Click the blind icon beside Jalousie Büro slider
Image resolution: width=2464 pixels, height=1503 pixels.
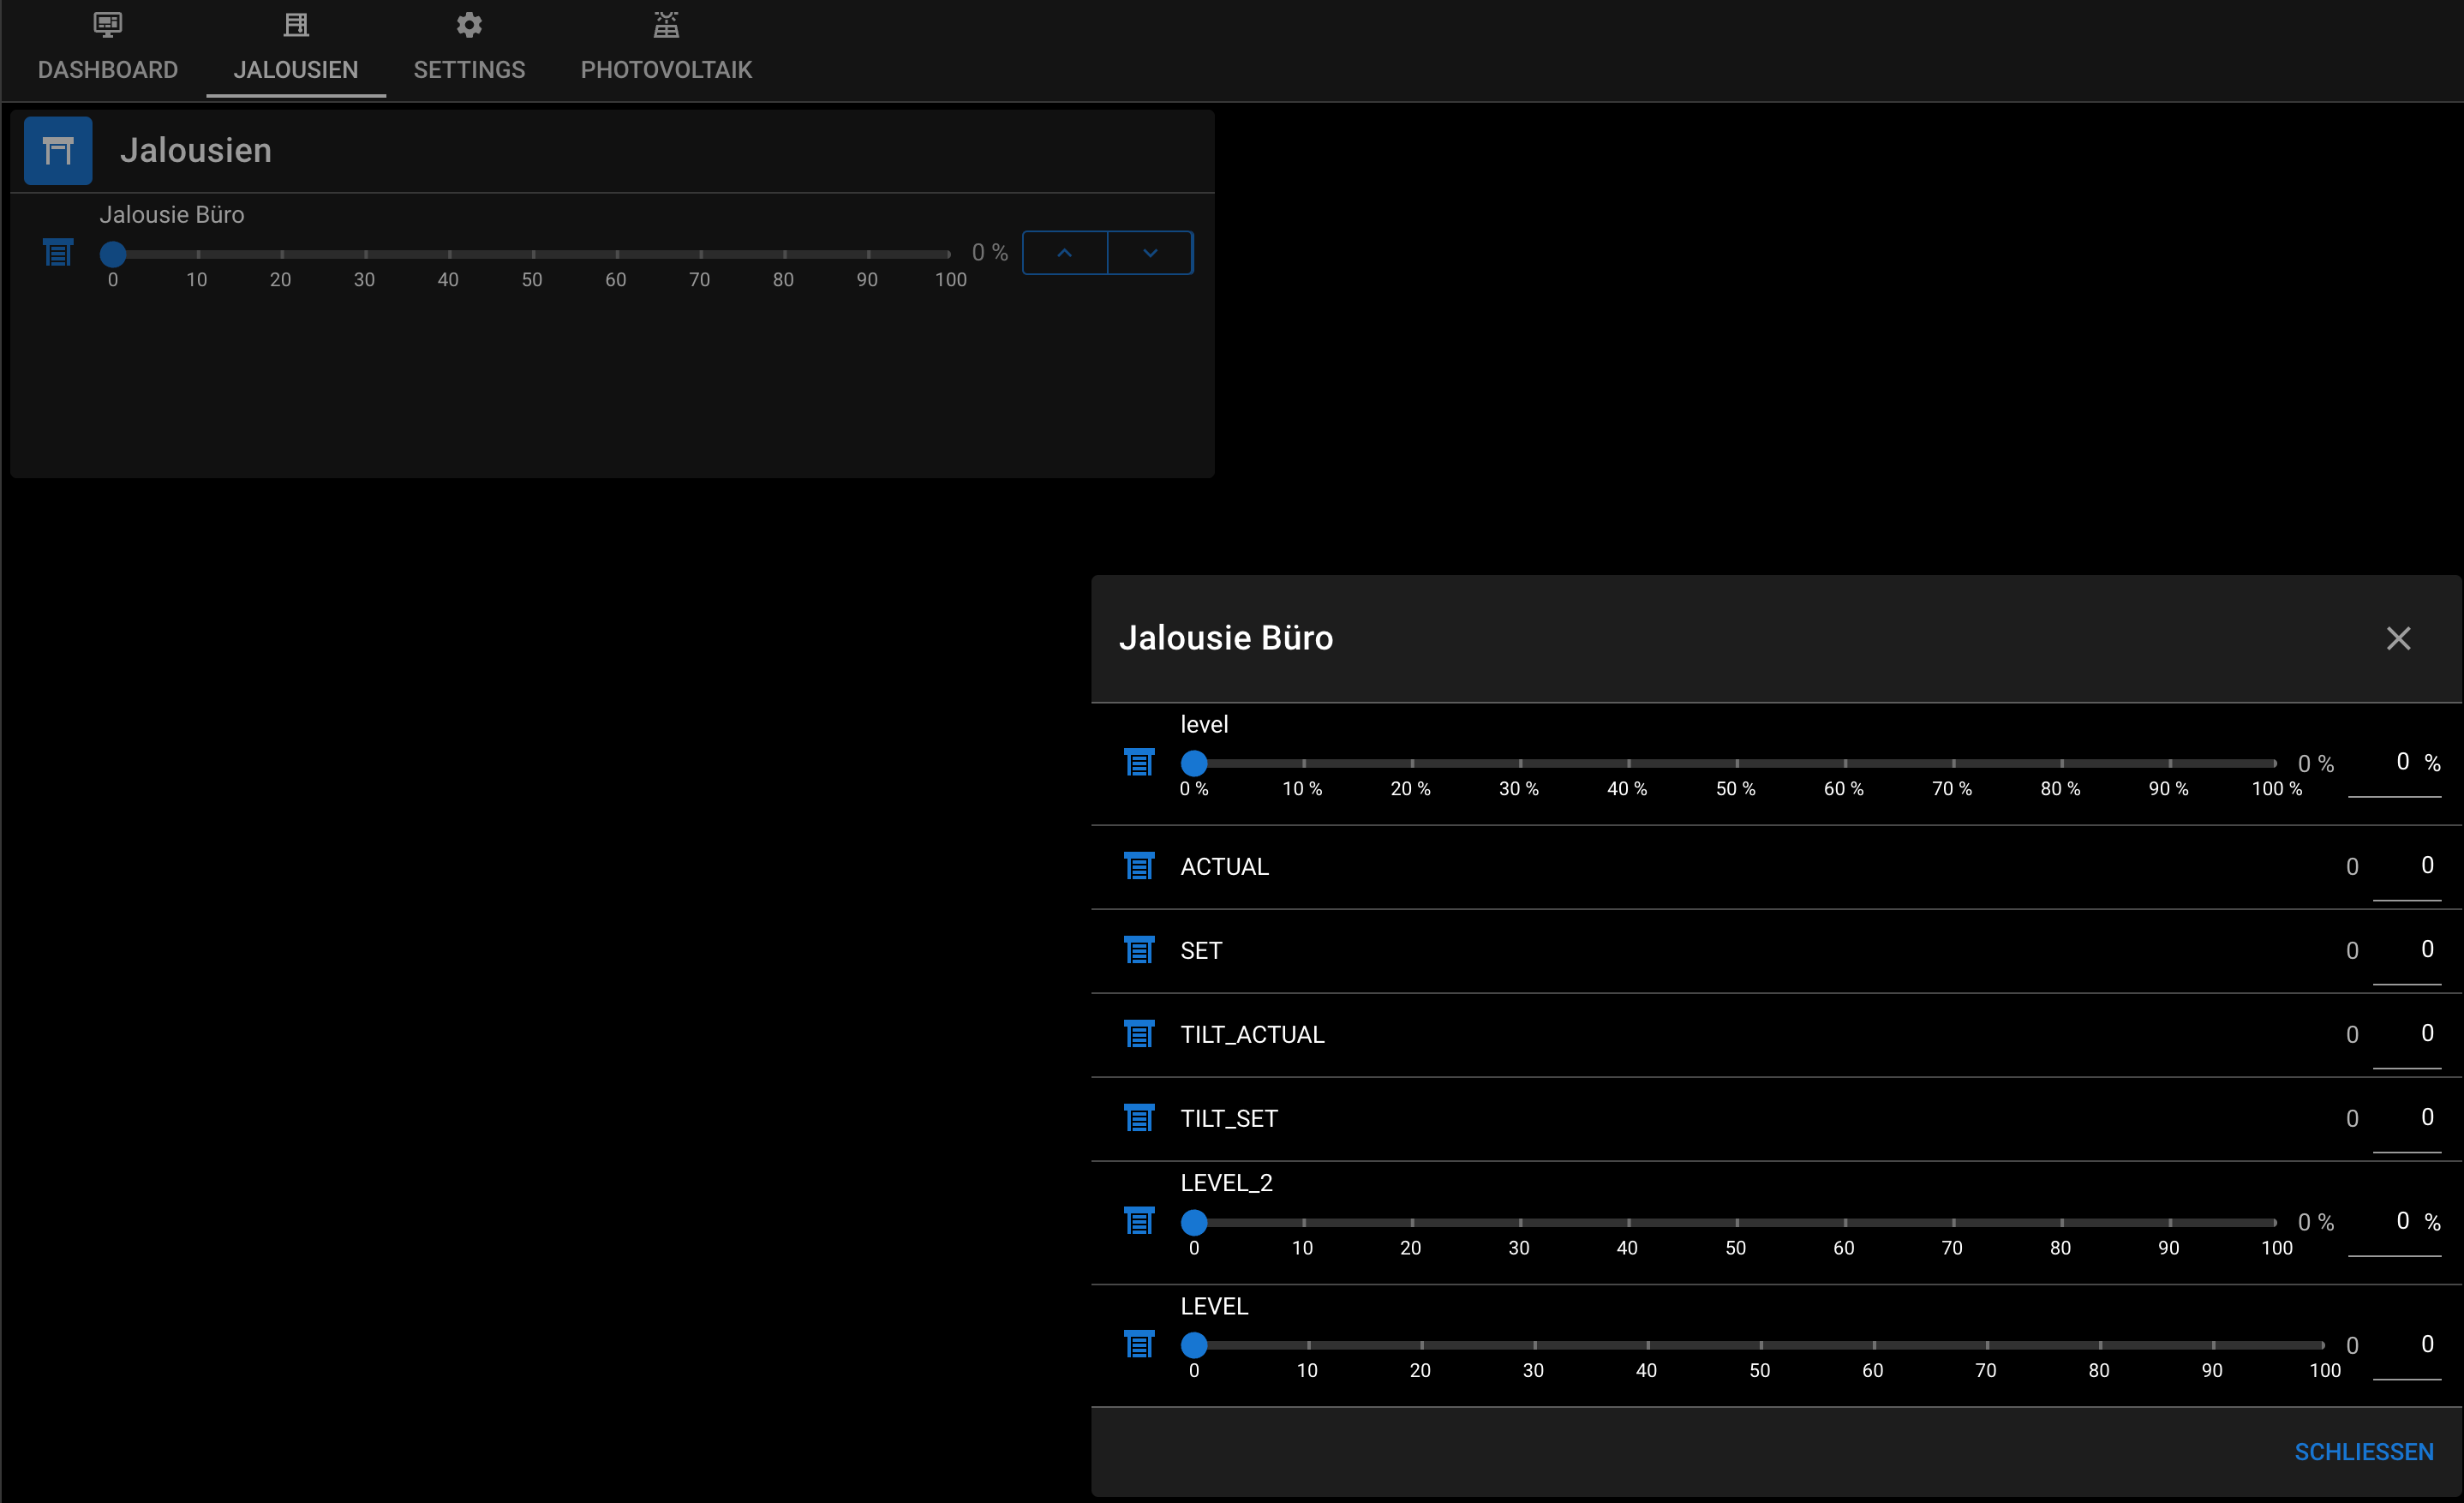point(58,253)
